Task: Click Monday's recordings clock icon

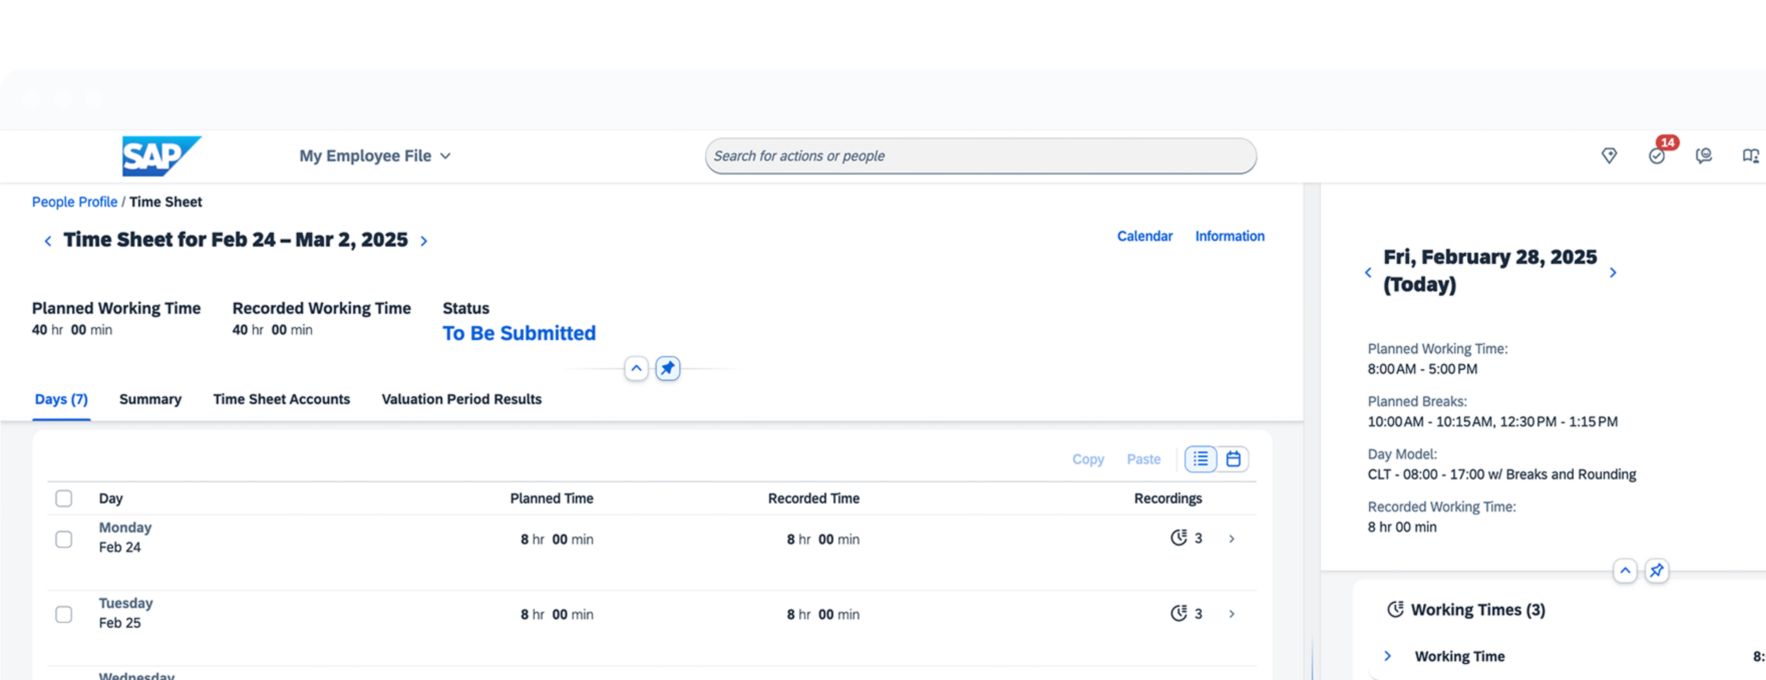Action: 1178,538
